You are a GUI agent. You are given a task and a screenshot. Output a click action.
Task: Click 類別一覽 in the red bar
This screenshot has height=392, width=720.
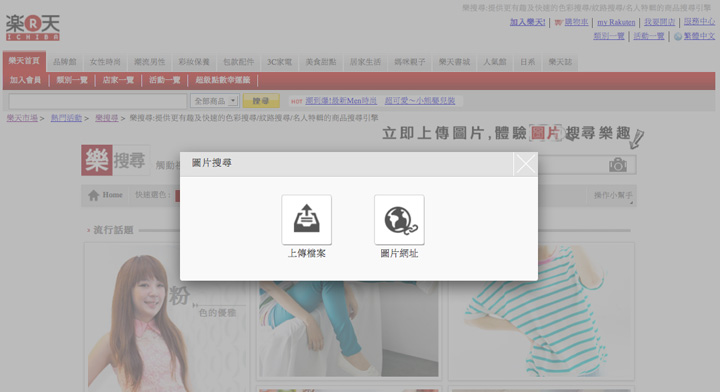[72, 80]
